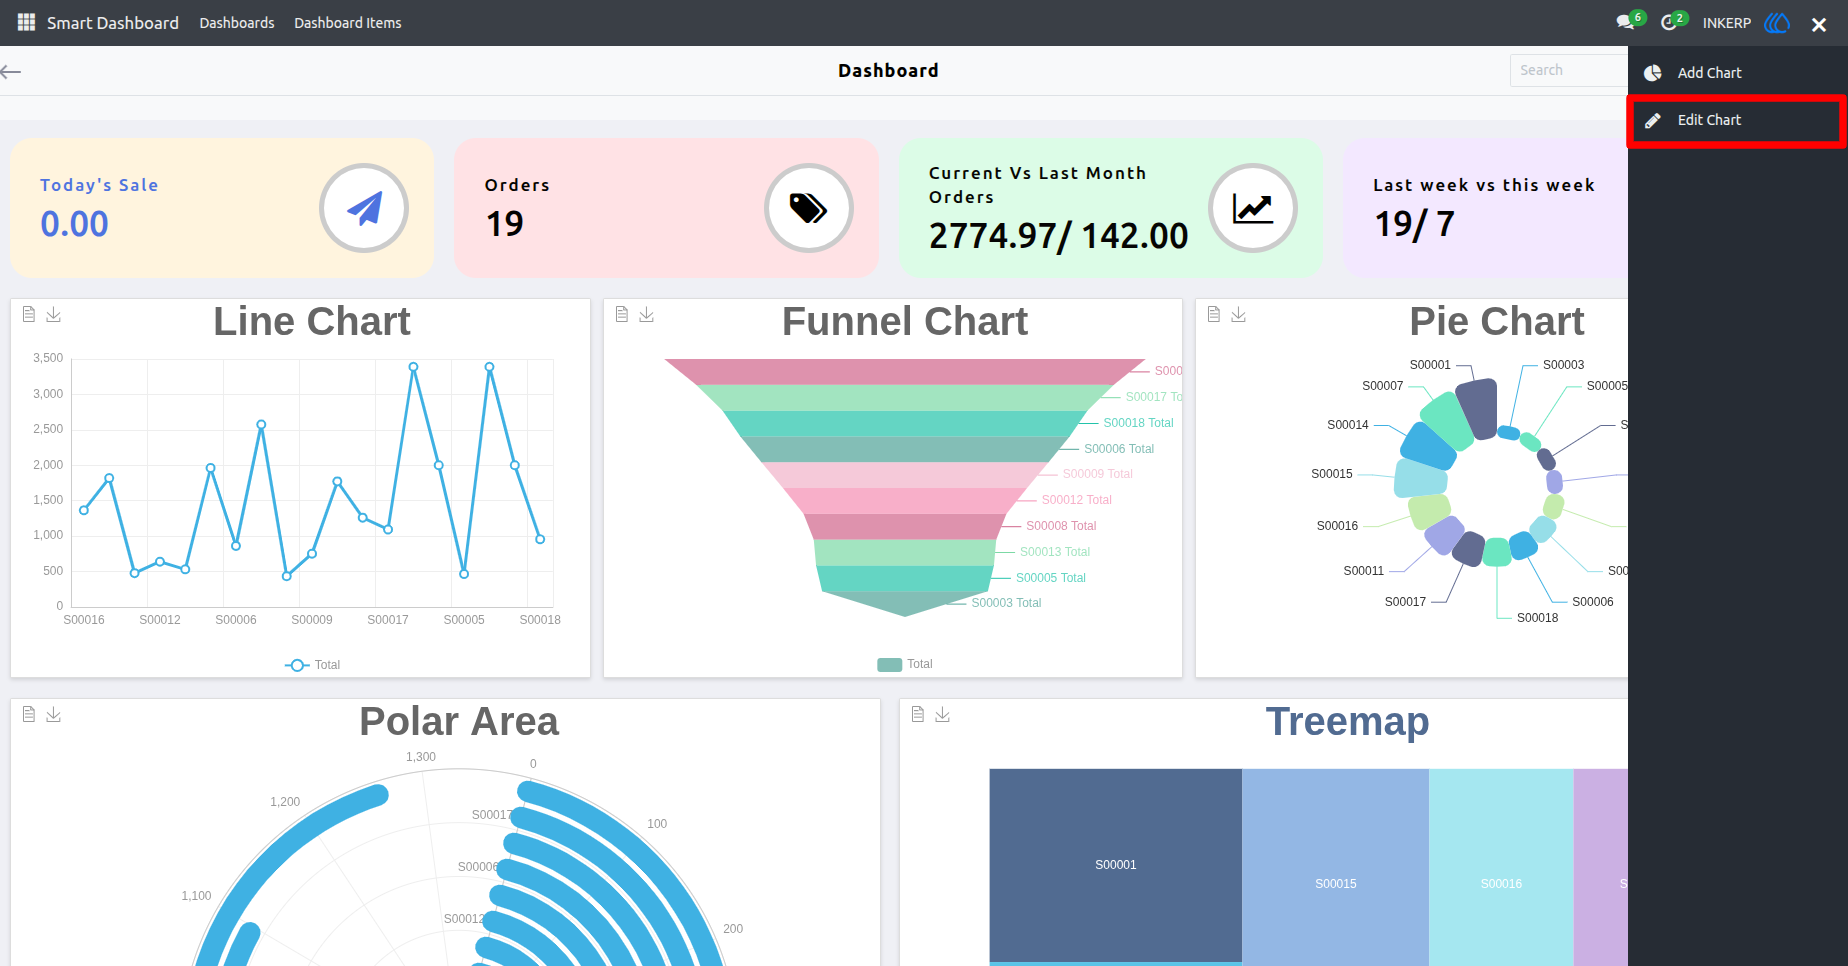Open the INKERP user menu
Viewport: 1848px width, 966px height.
tap(1727, 23)
